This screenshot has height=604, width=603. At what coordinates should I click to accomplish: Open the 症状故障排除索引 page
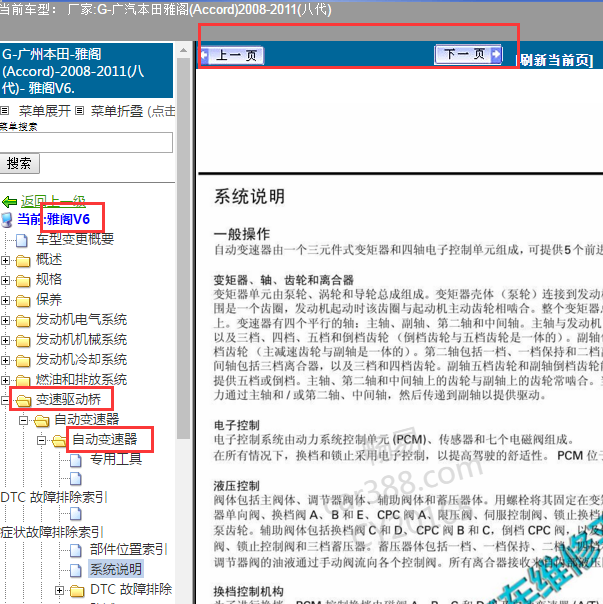(x=52, y=532)
